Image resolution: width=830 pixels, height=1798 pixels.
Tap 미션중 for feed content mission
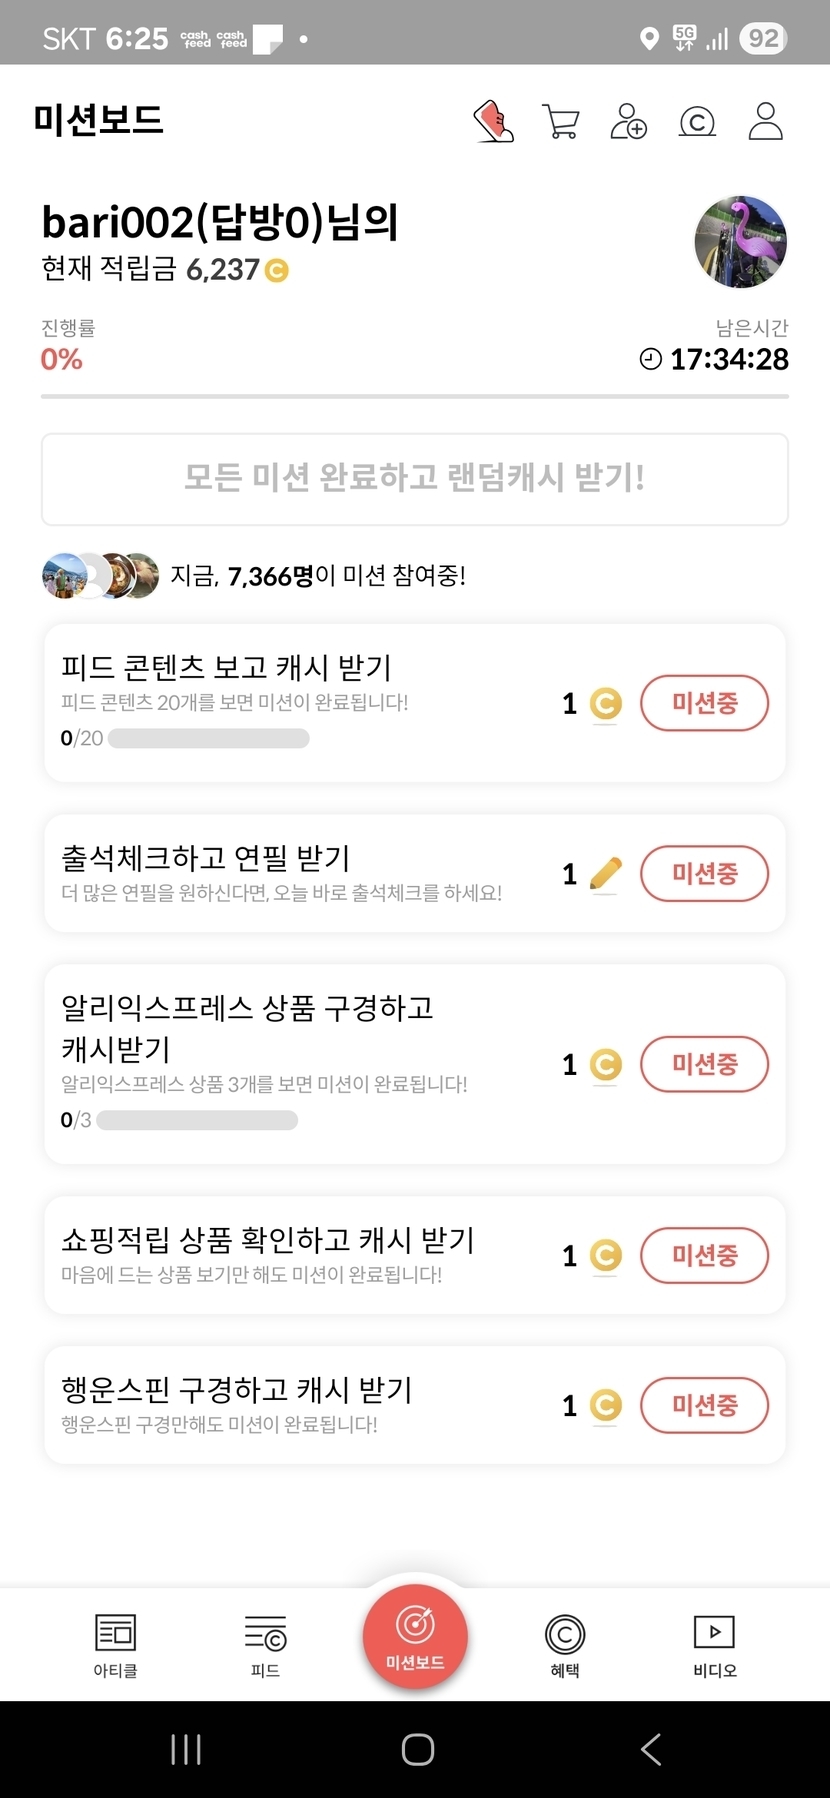coord(704,703)
